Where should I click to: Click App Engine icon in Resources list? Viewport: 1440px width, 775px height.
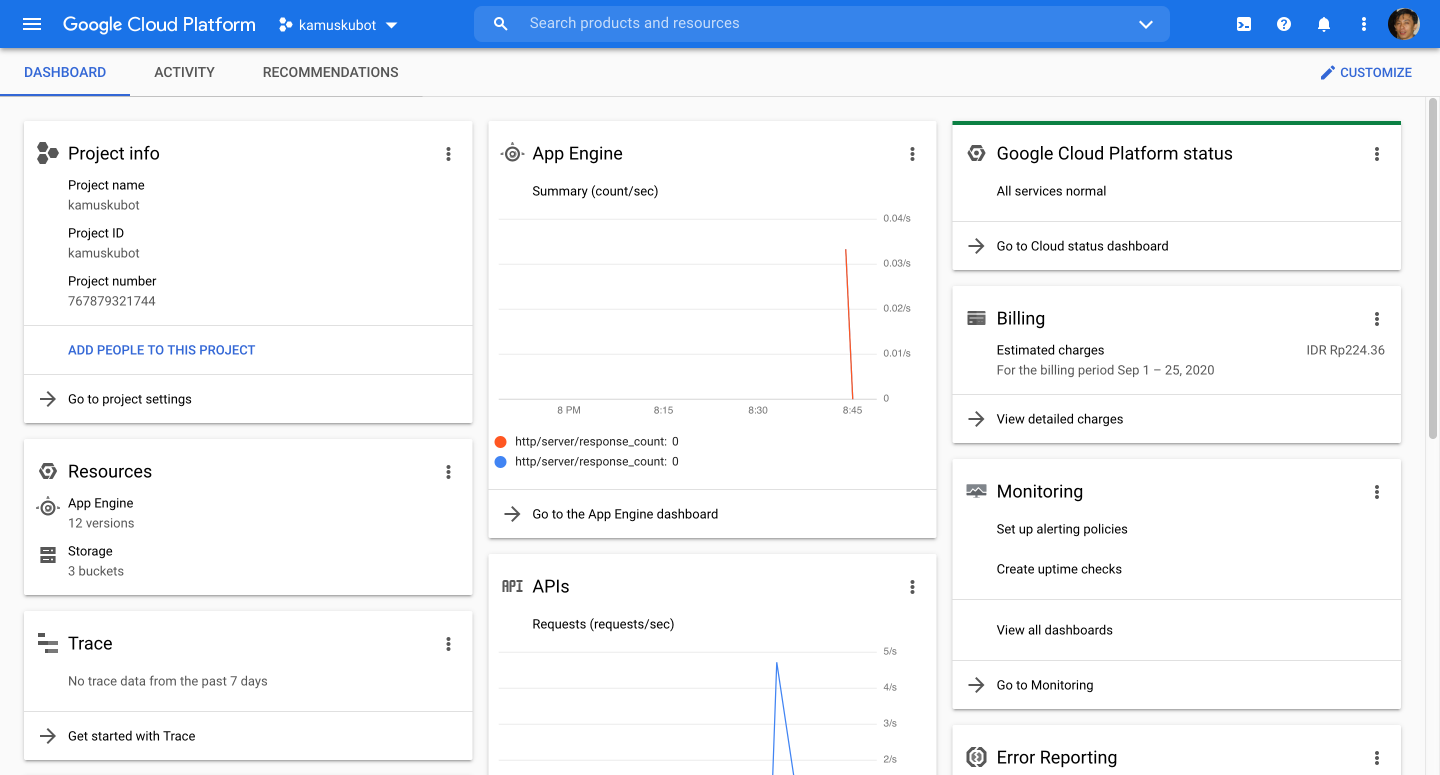click(47, 507)
